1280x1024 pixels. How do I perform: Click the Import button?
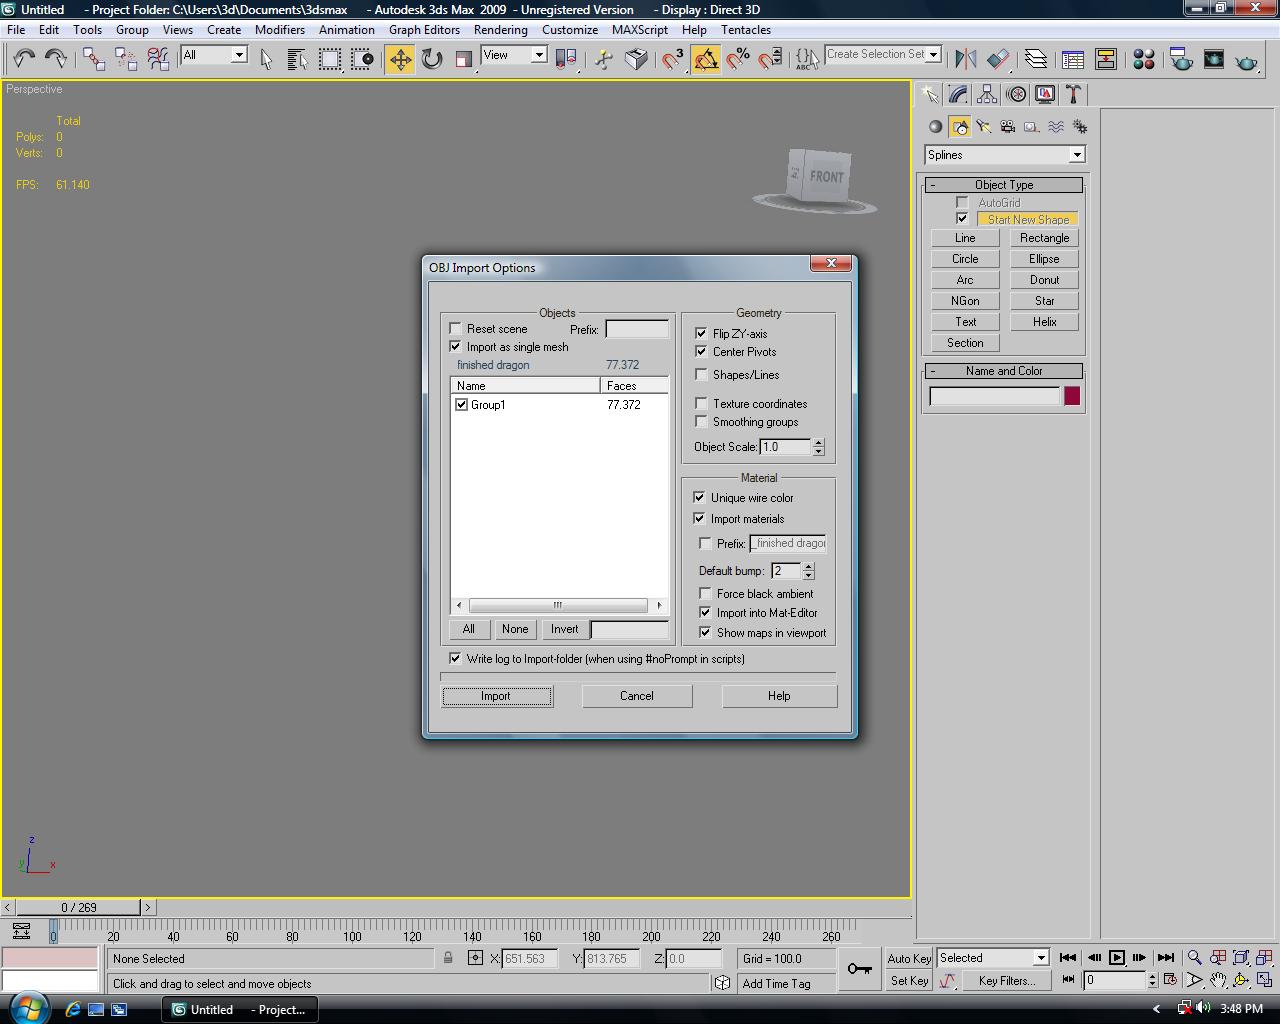point(497,696)
